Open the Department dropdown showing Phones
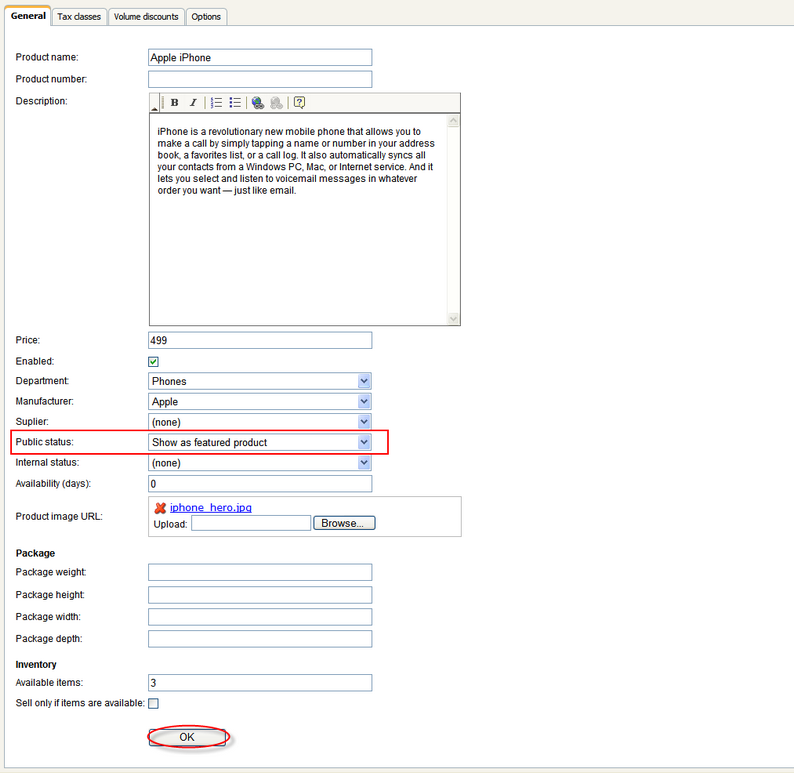Screen dimensions: 794x773 point(260,381)
